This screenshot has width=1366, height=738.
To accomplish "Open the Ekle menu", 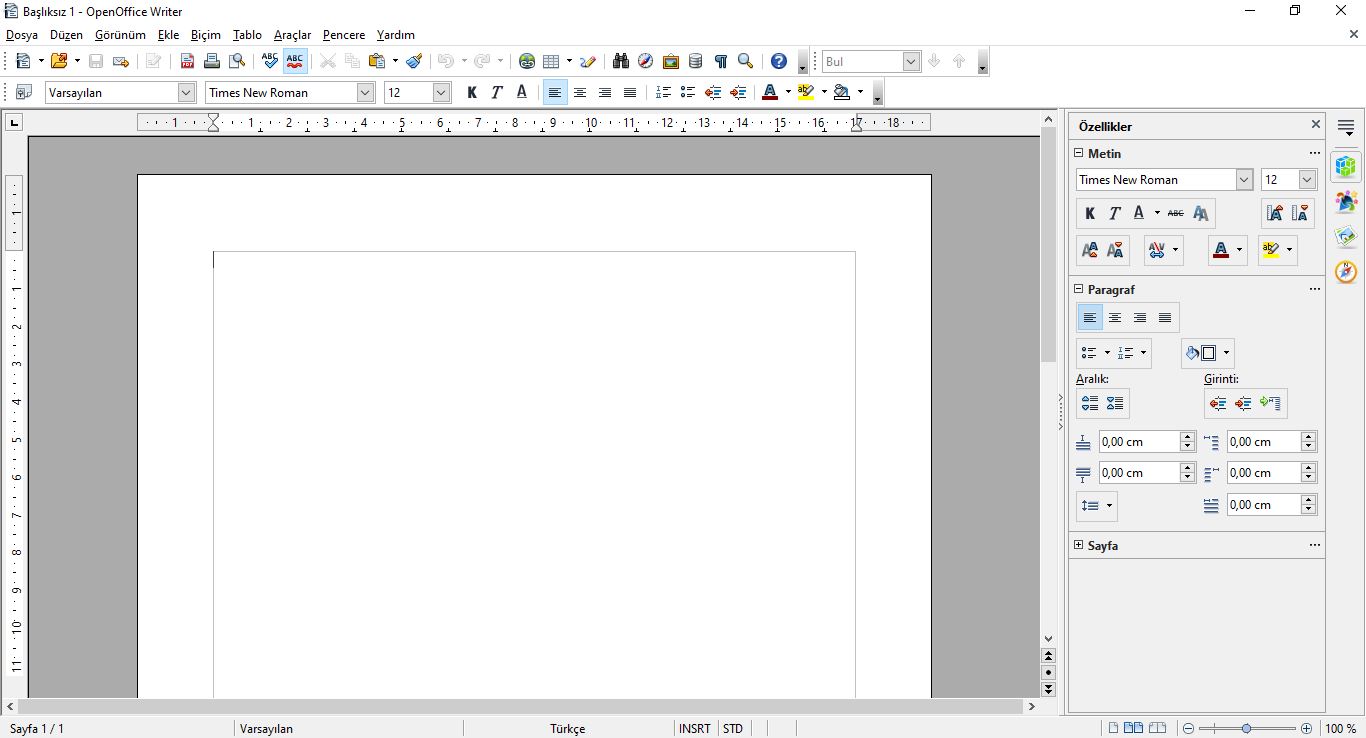I will (168, 34).
